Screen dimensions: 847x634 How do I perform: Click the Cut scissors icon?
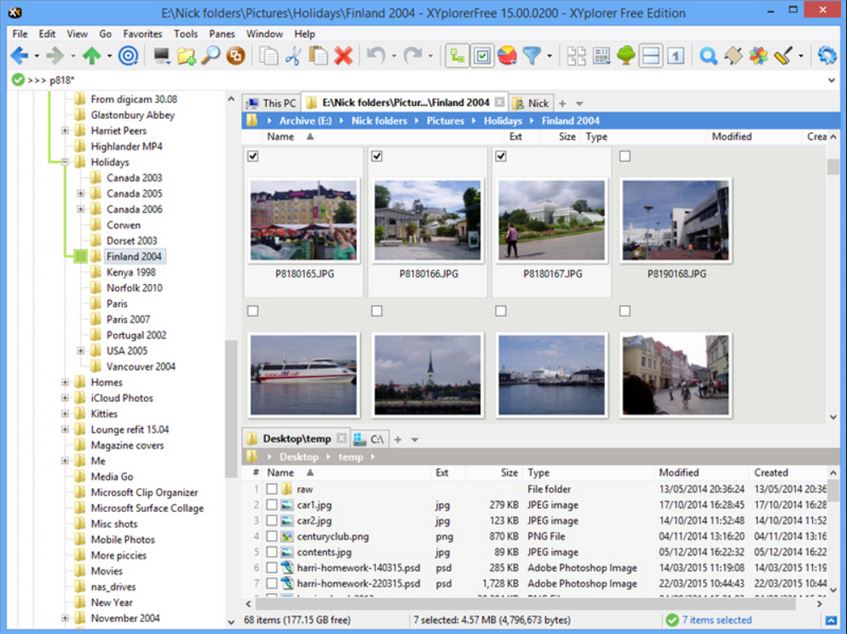tap(293, 56)
